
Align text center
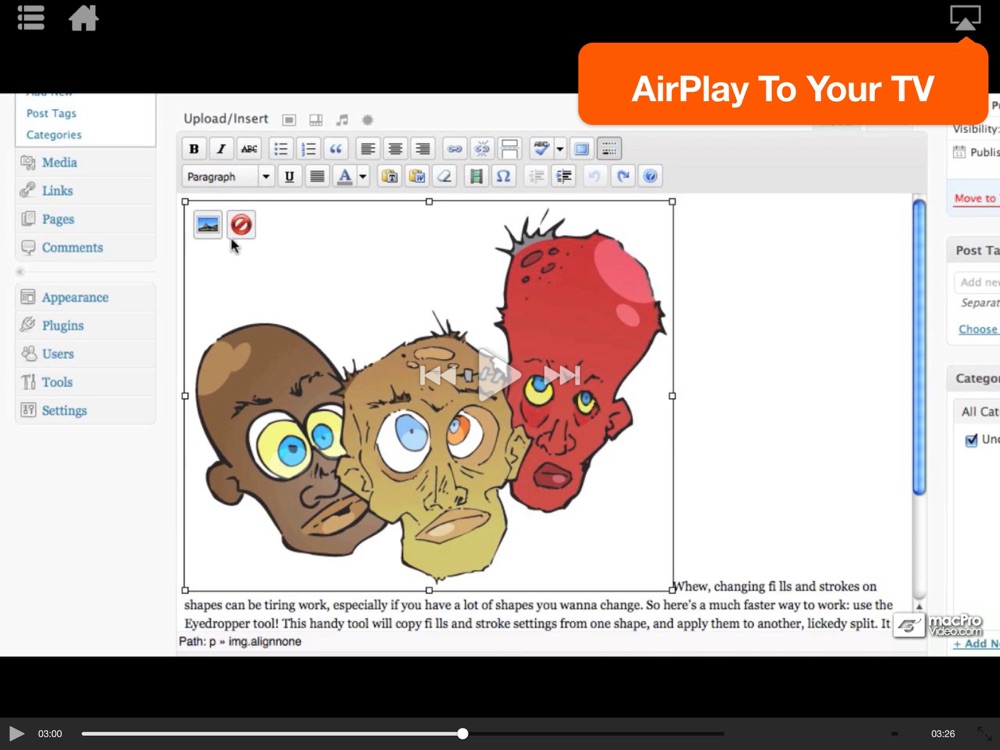(x=395, y=149)
